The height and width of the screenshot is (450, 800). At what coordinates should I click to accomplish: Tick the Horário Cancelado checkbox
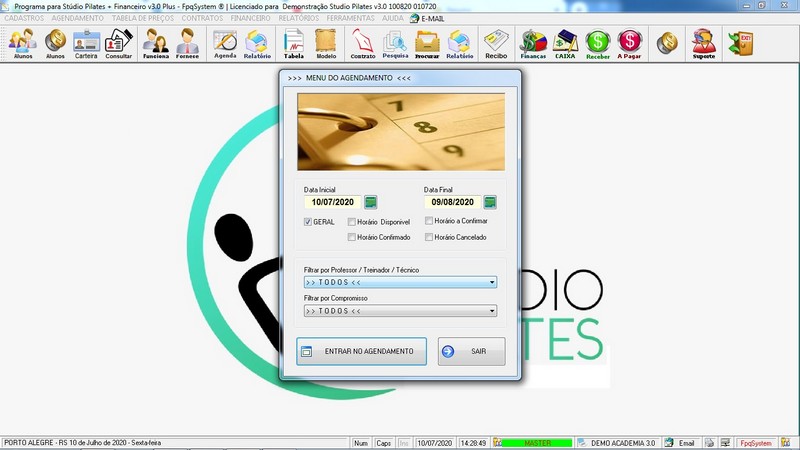(429, 237)
